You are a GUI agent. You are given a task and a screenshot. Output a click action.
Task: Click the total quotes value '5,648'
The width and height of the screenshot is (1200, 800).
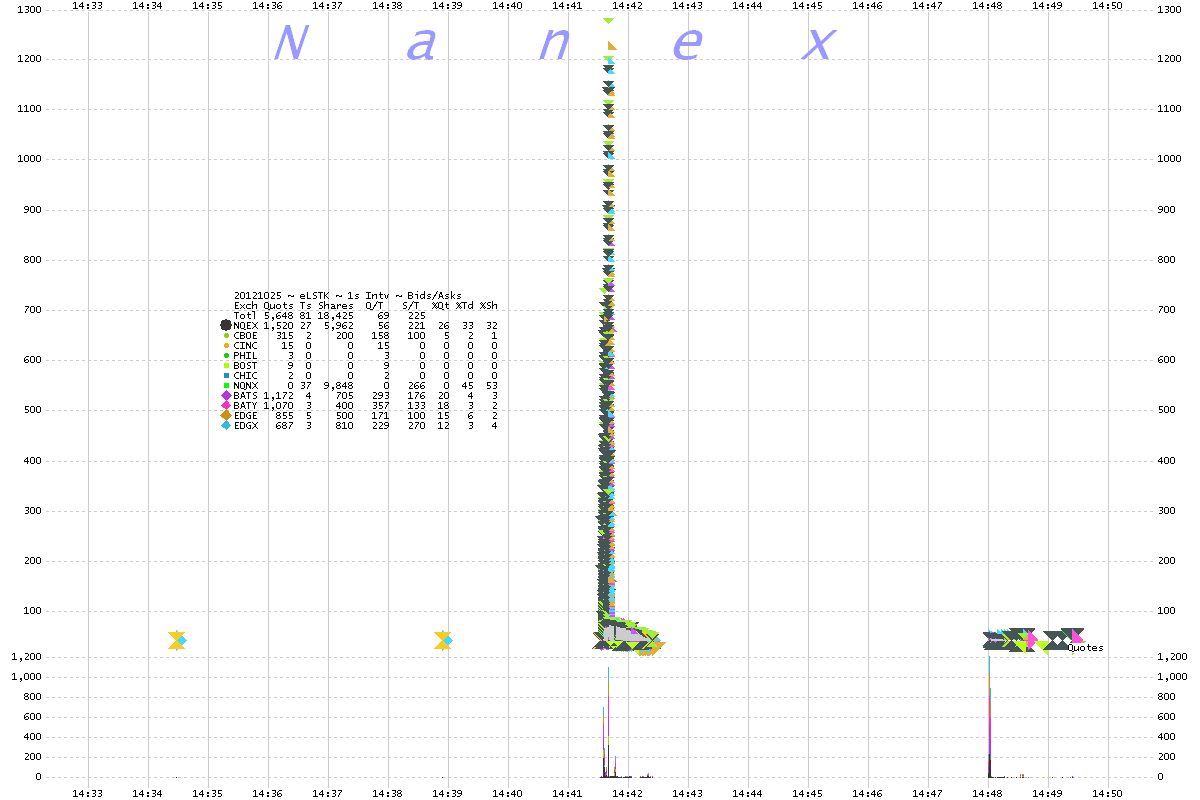point(279,316)
